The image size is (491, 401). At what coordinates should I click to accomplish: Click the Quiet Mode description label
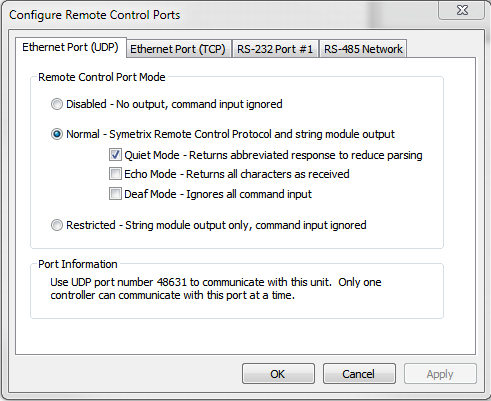pyautogui.click(x=273, y=155)
